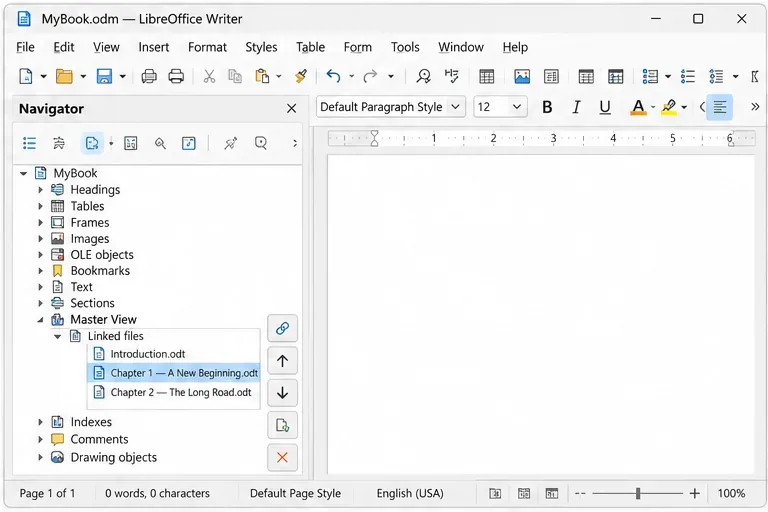Image resolution: width=768 pixels, height=512 pixels.
Task: Open the Edit menu
Action: tap(64, 47)
